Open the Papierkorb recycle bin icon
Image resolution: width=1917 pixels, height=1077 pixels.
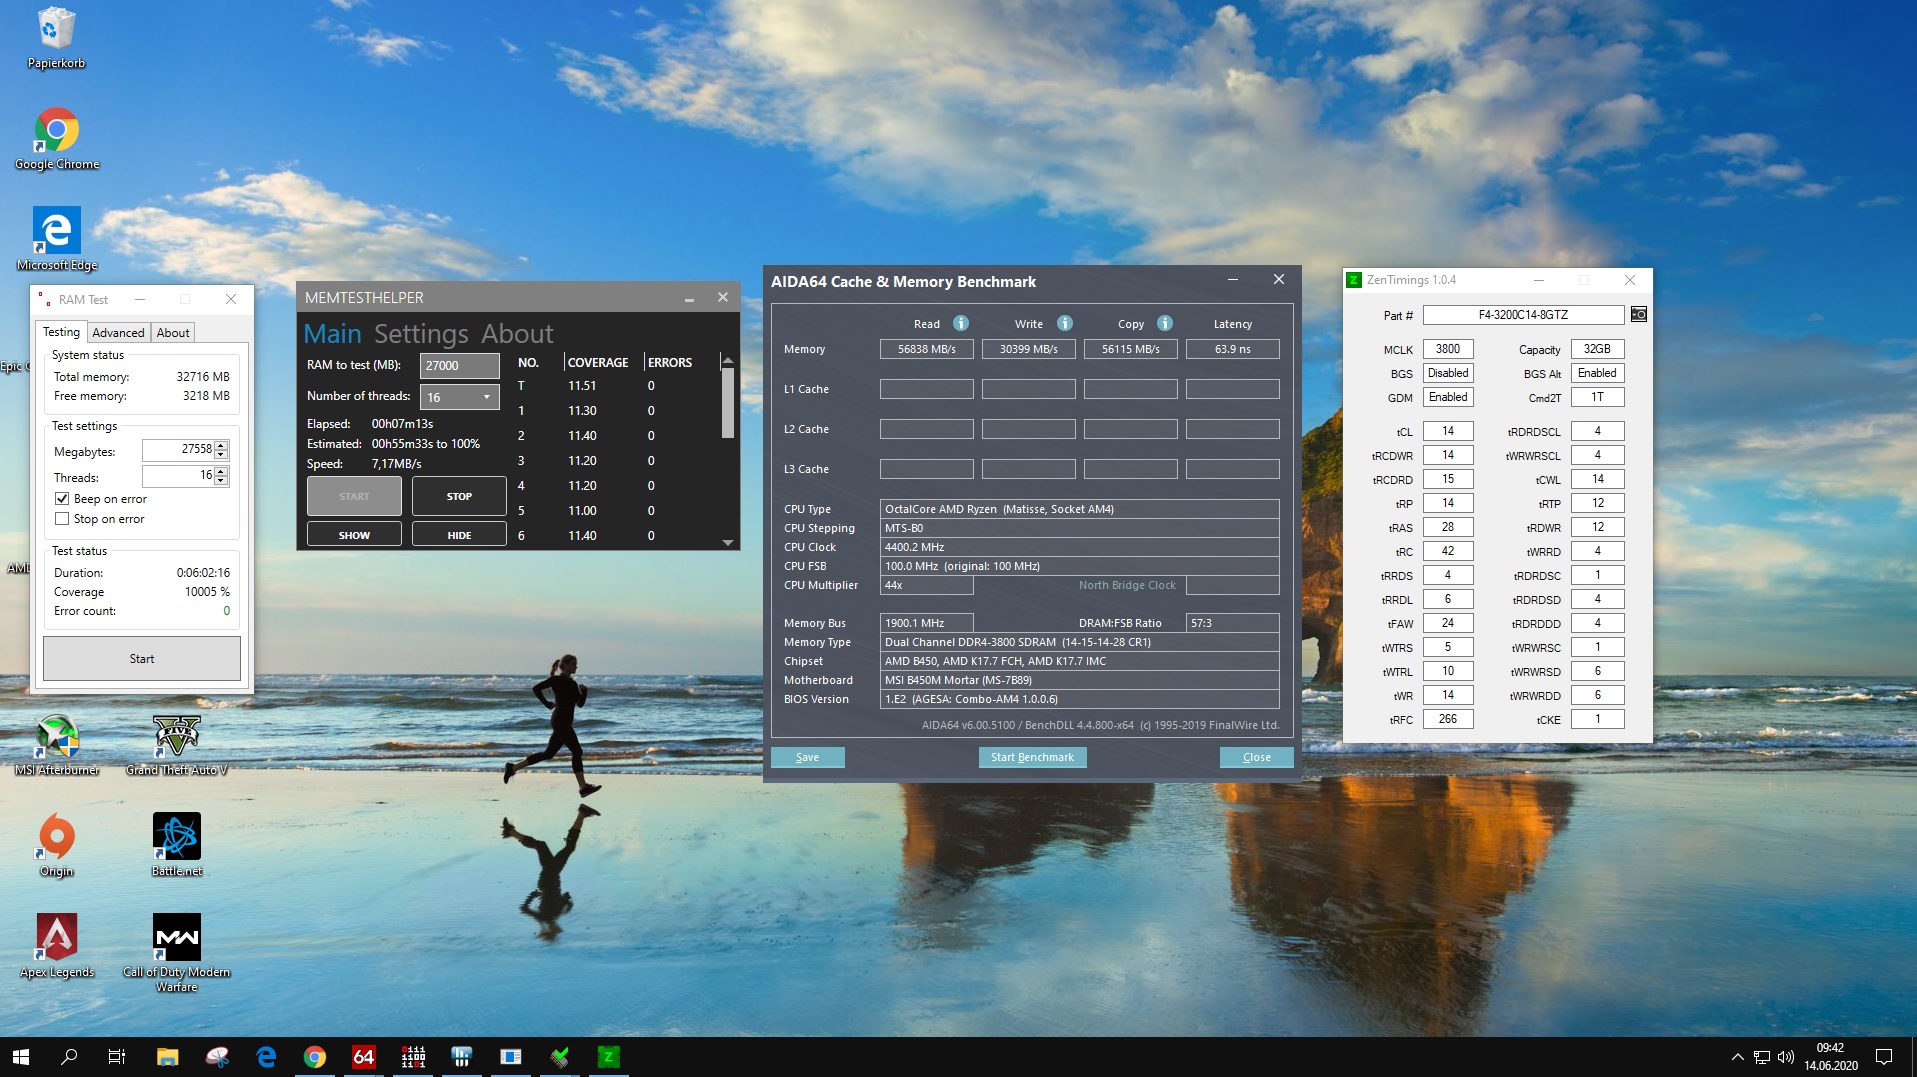[x=56, y=38]
